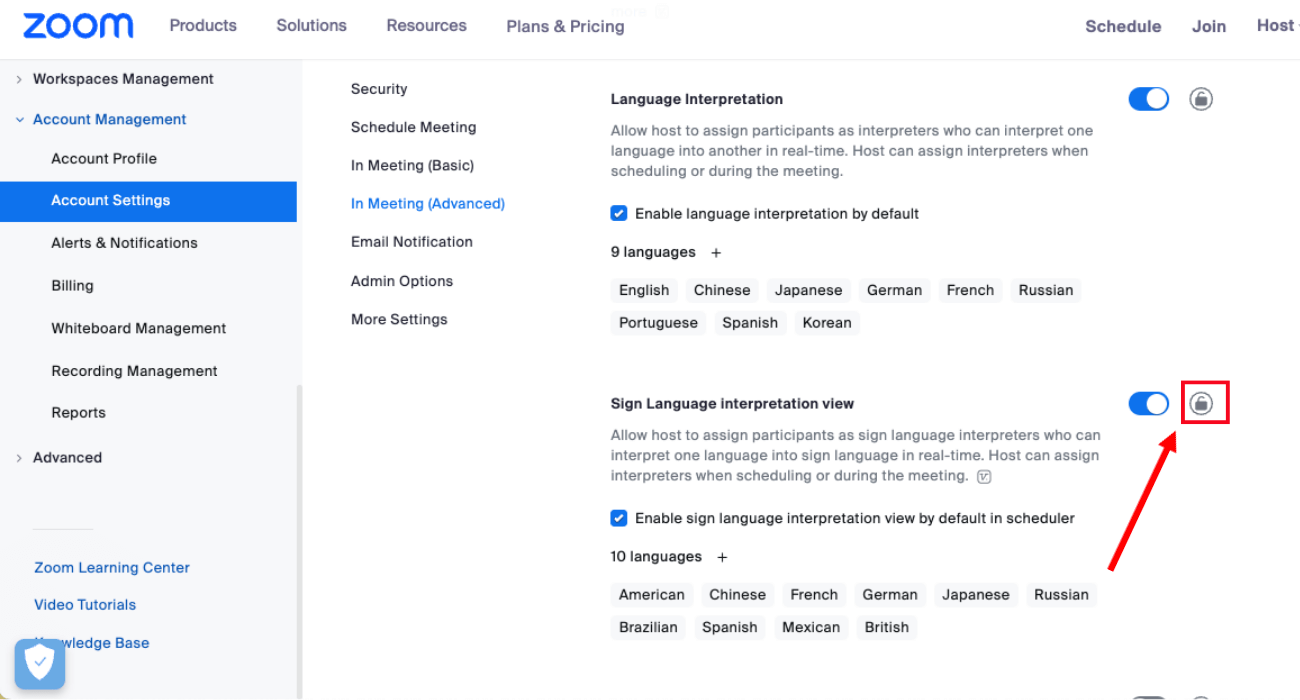Click lock icon for Language Interpretation
Viewport: 1300px width, 700px height.
1201,99
